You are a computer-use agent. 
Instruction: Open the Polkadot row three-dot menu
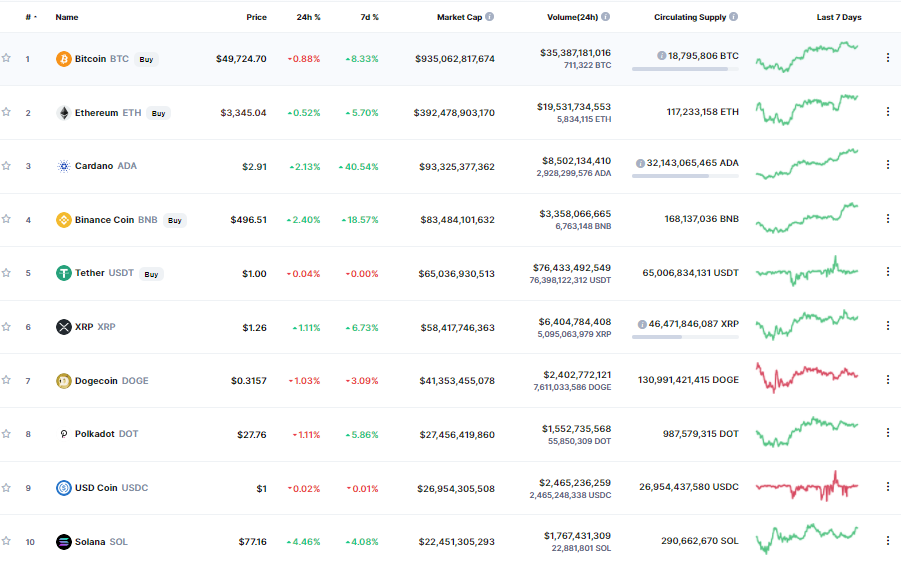(x=888, y=433)
